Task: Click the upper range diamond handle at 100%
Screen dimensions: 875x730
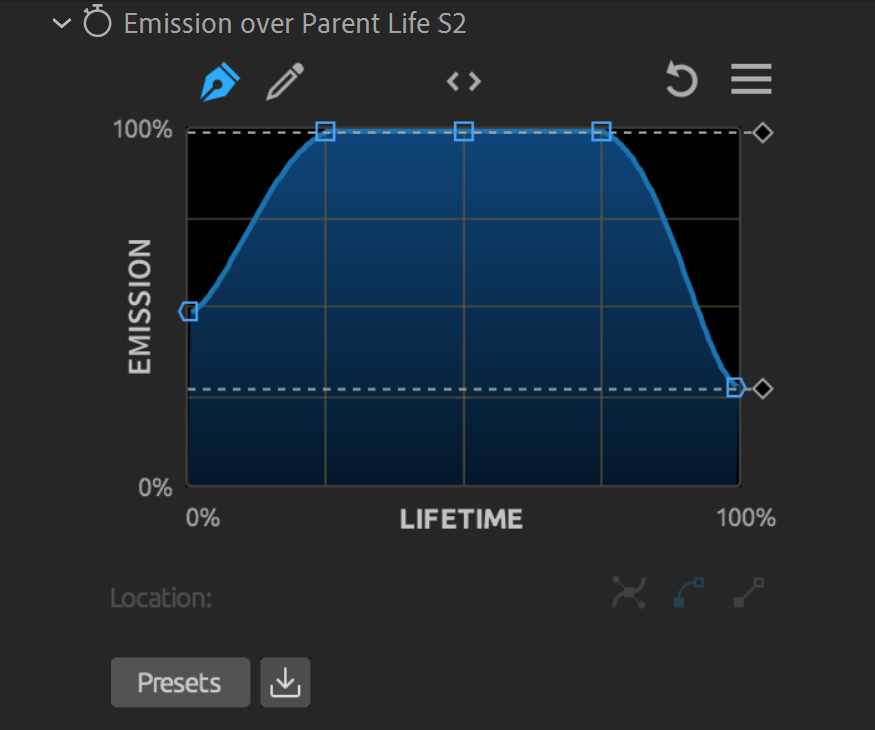Action: pyautogui.click(x=762, y=133)
